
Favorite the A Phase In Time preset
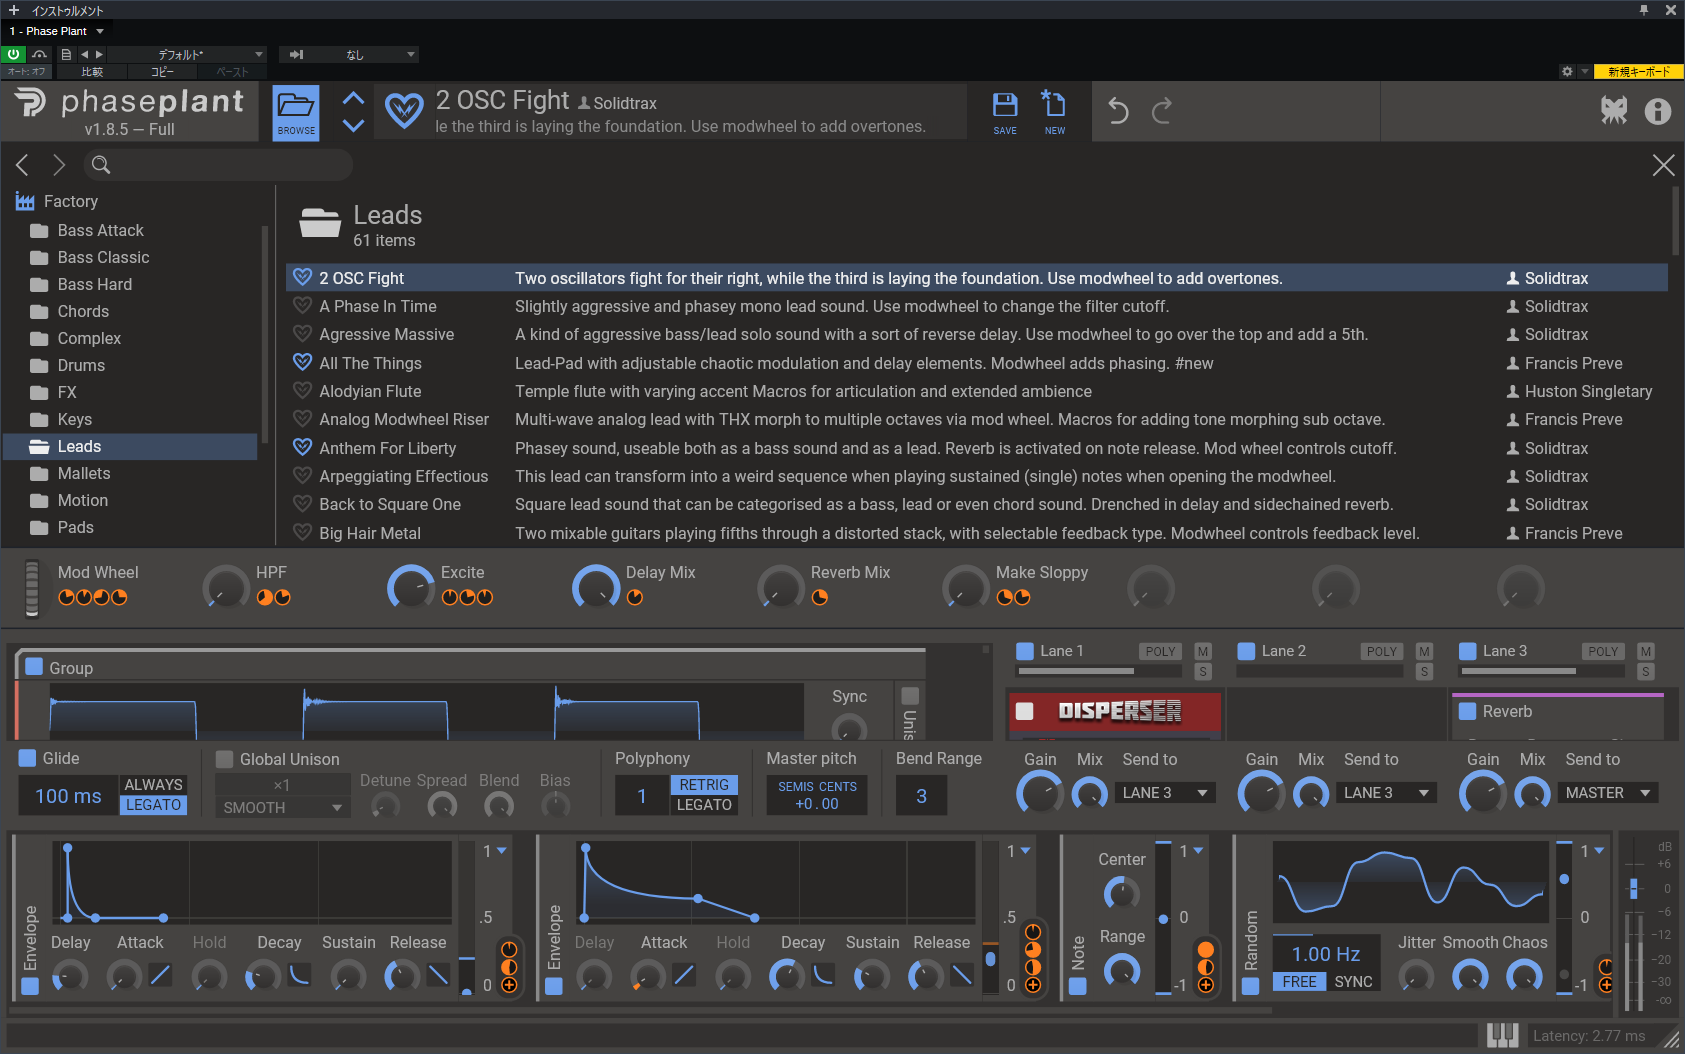[302, 306]
